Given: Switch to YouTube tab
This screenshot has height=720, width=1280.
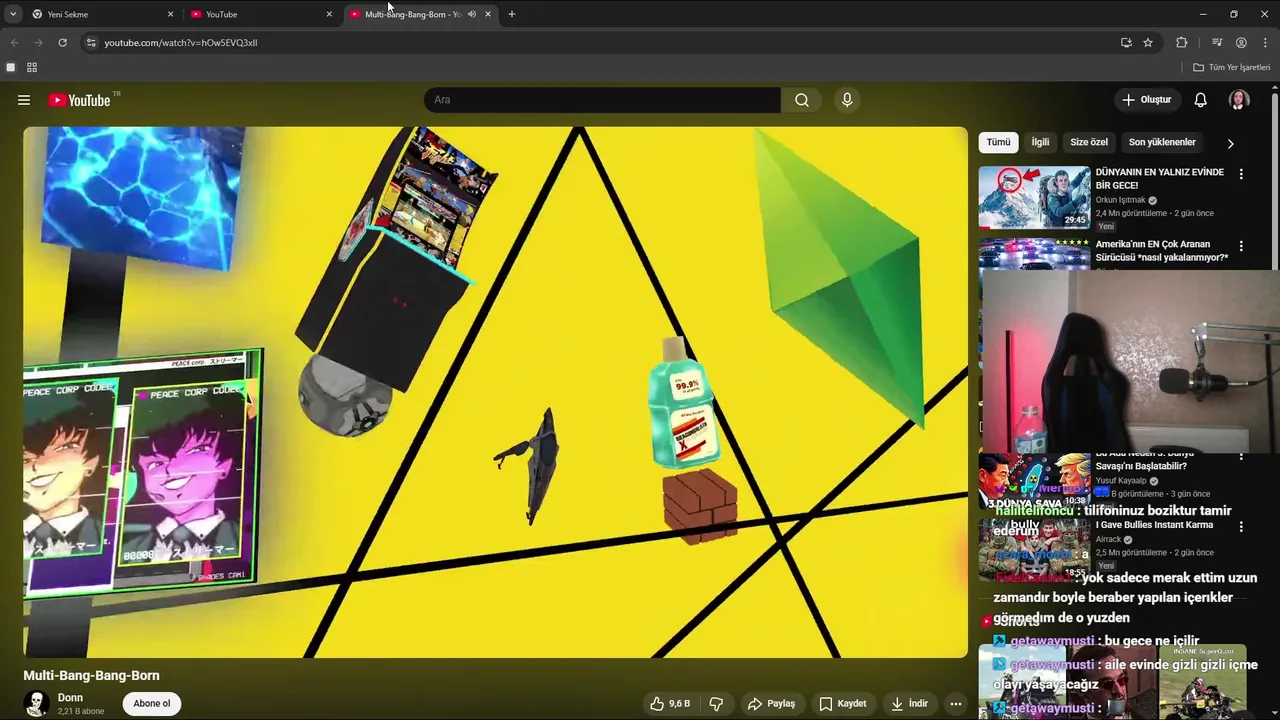Looking at the screenshot, I should [x=260, y=14].
